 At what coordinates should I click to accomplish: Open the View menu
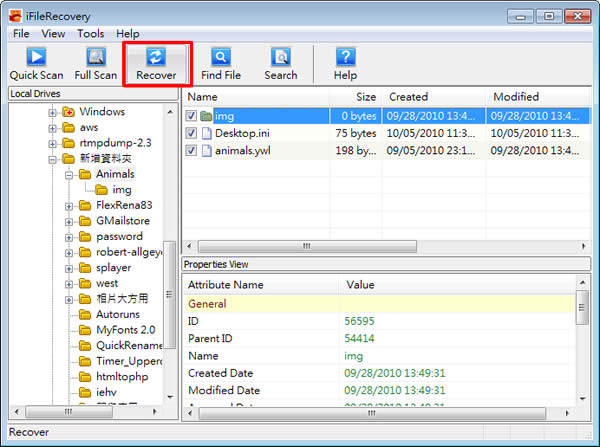click(x=53, y=34)
